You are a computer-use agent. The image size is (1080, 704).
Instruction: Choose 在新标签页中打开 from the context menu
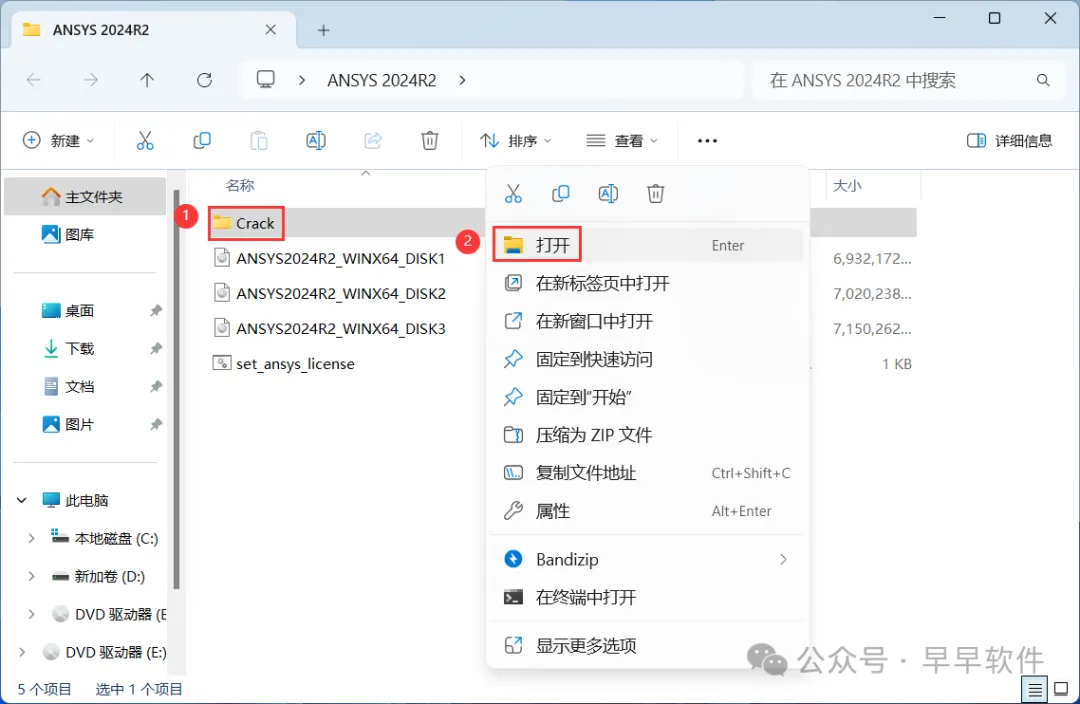[x=647, y=283]
